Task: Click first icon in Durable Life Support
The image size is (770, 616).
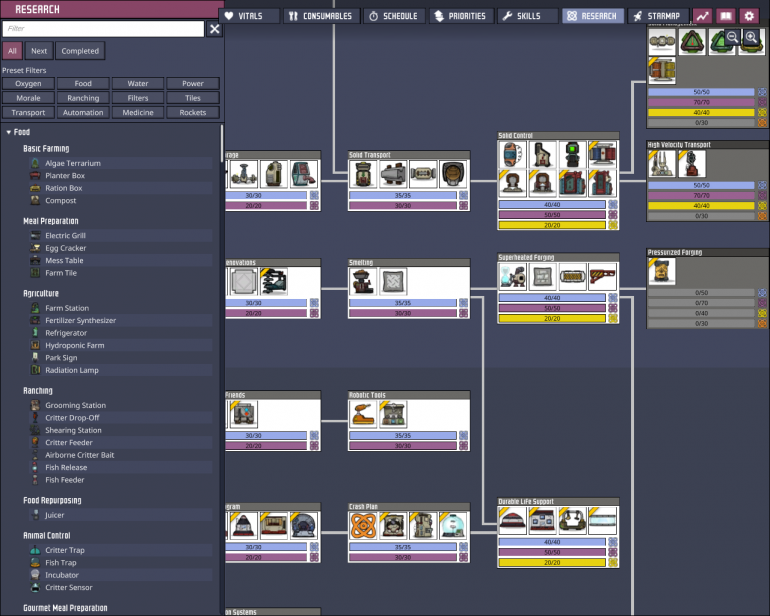Action: [512, 521]
